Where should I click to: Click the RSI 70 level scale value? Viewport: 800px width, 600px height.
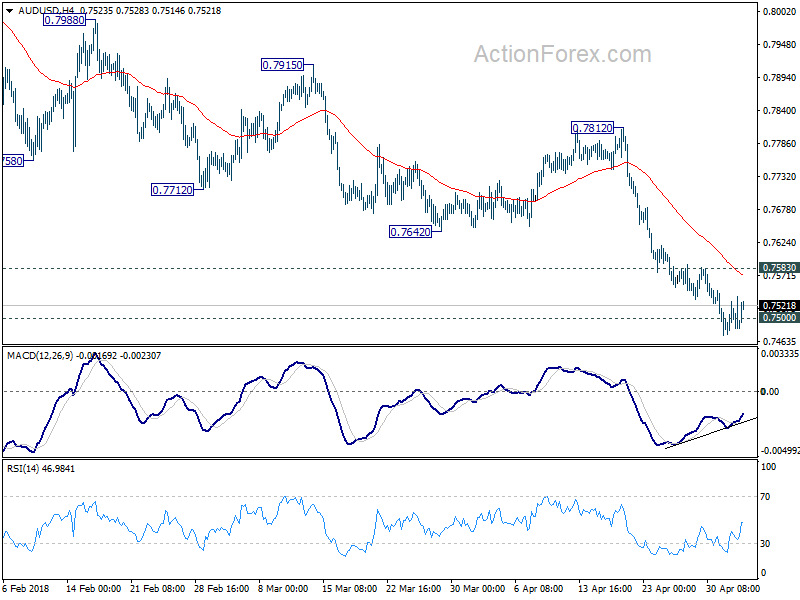click(x=765, y=496)
